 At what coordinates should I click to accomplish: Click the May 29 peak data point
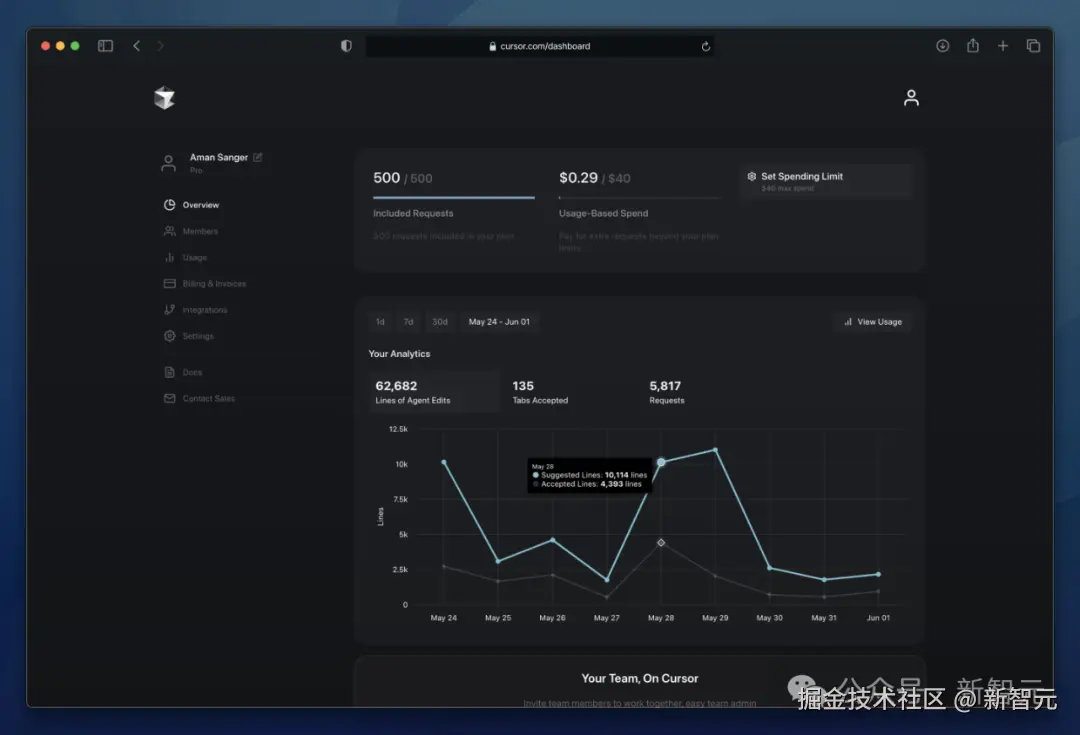pos(715,450)
